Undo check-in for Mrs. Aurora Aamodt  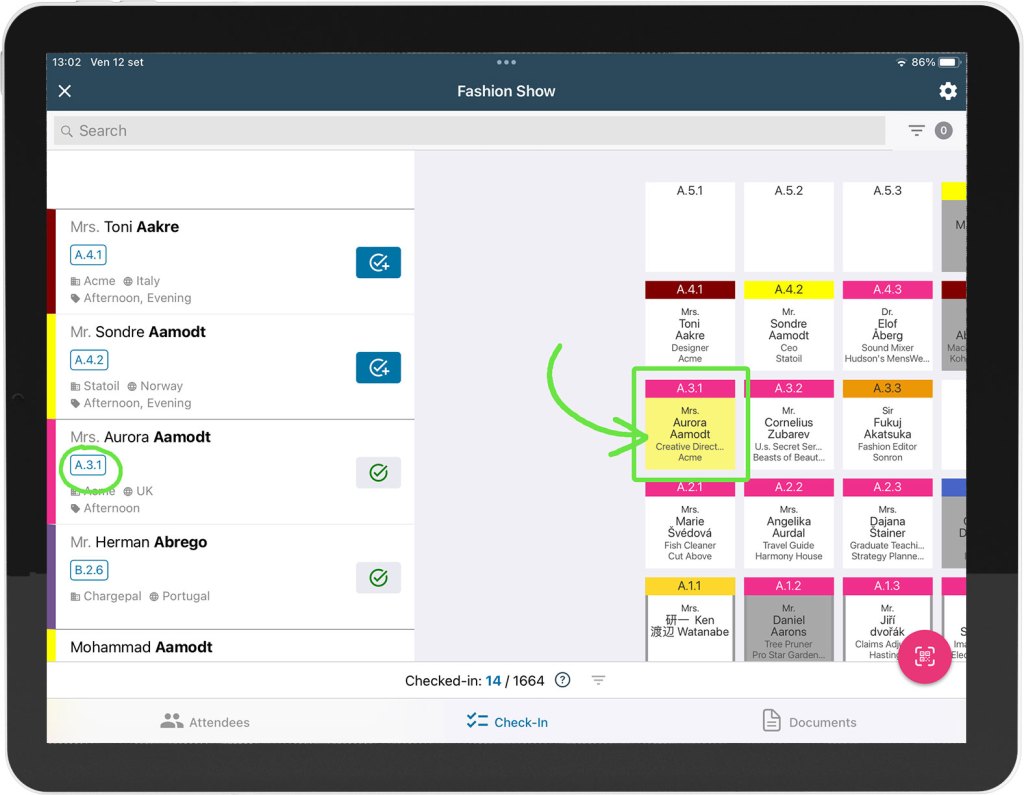click(378, 473)
